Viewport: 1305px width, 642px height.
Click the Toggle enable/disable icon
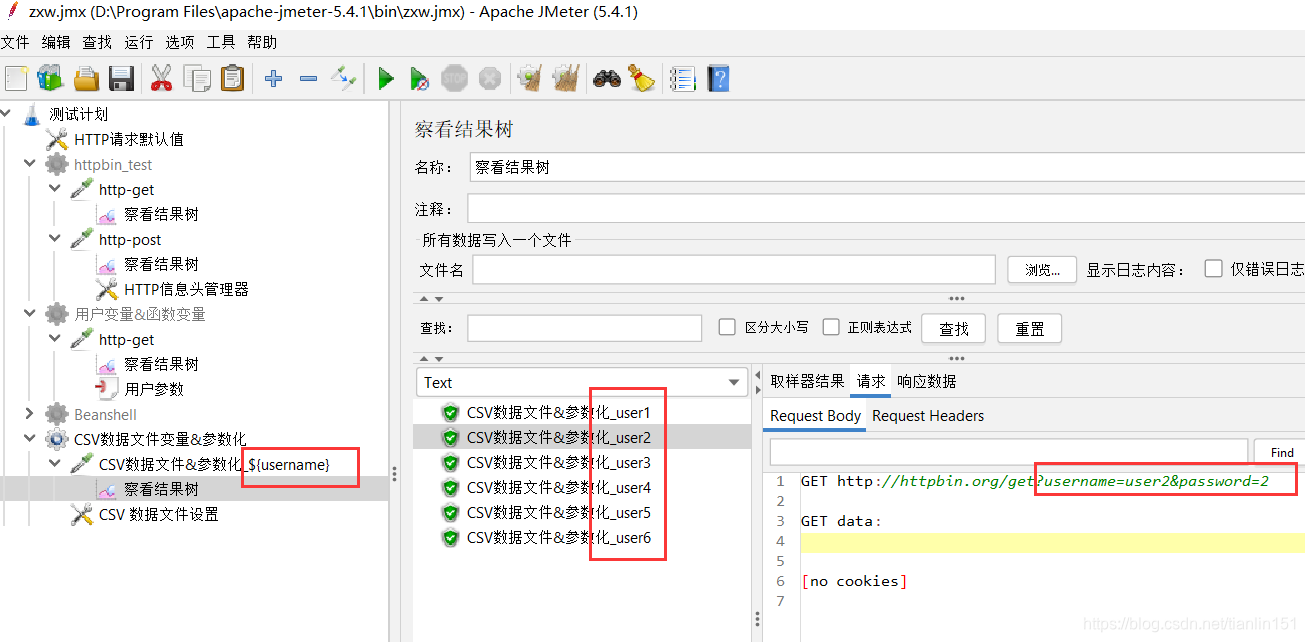coord(343,78)
